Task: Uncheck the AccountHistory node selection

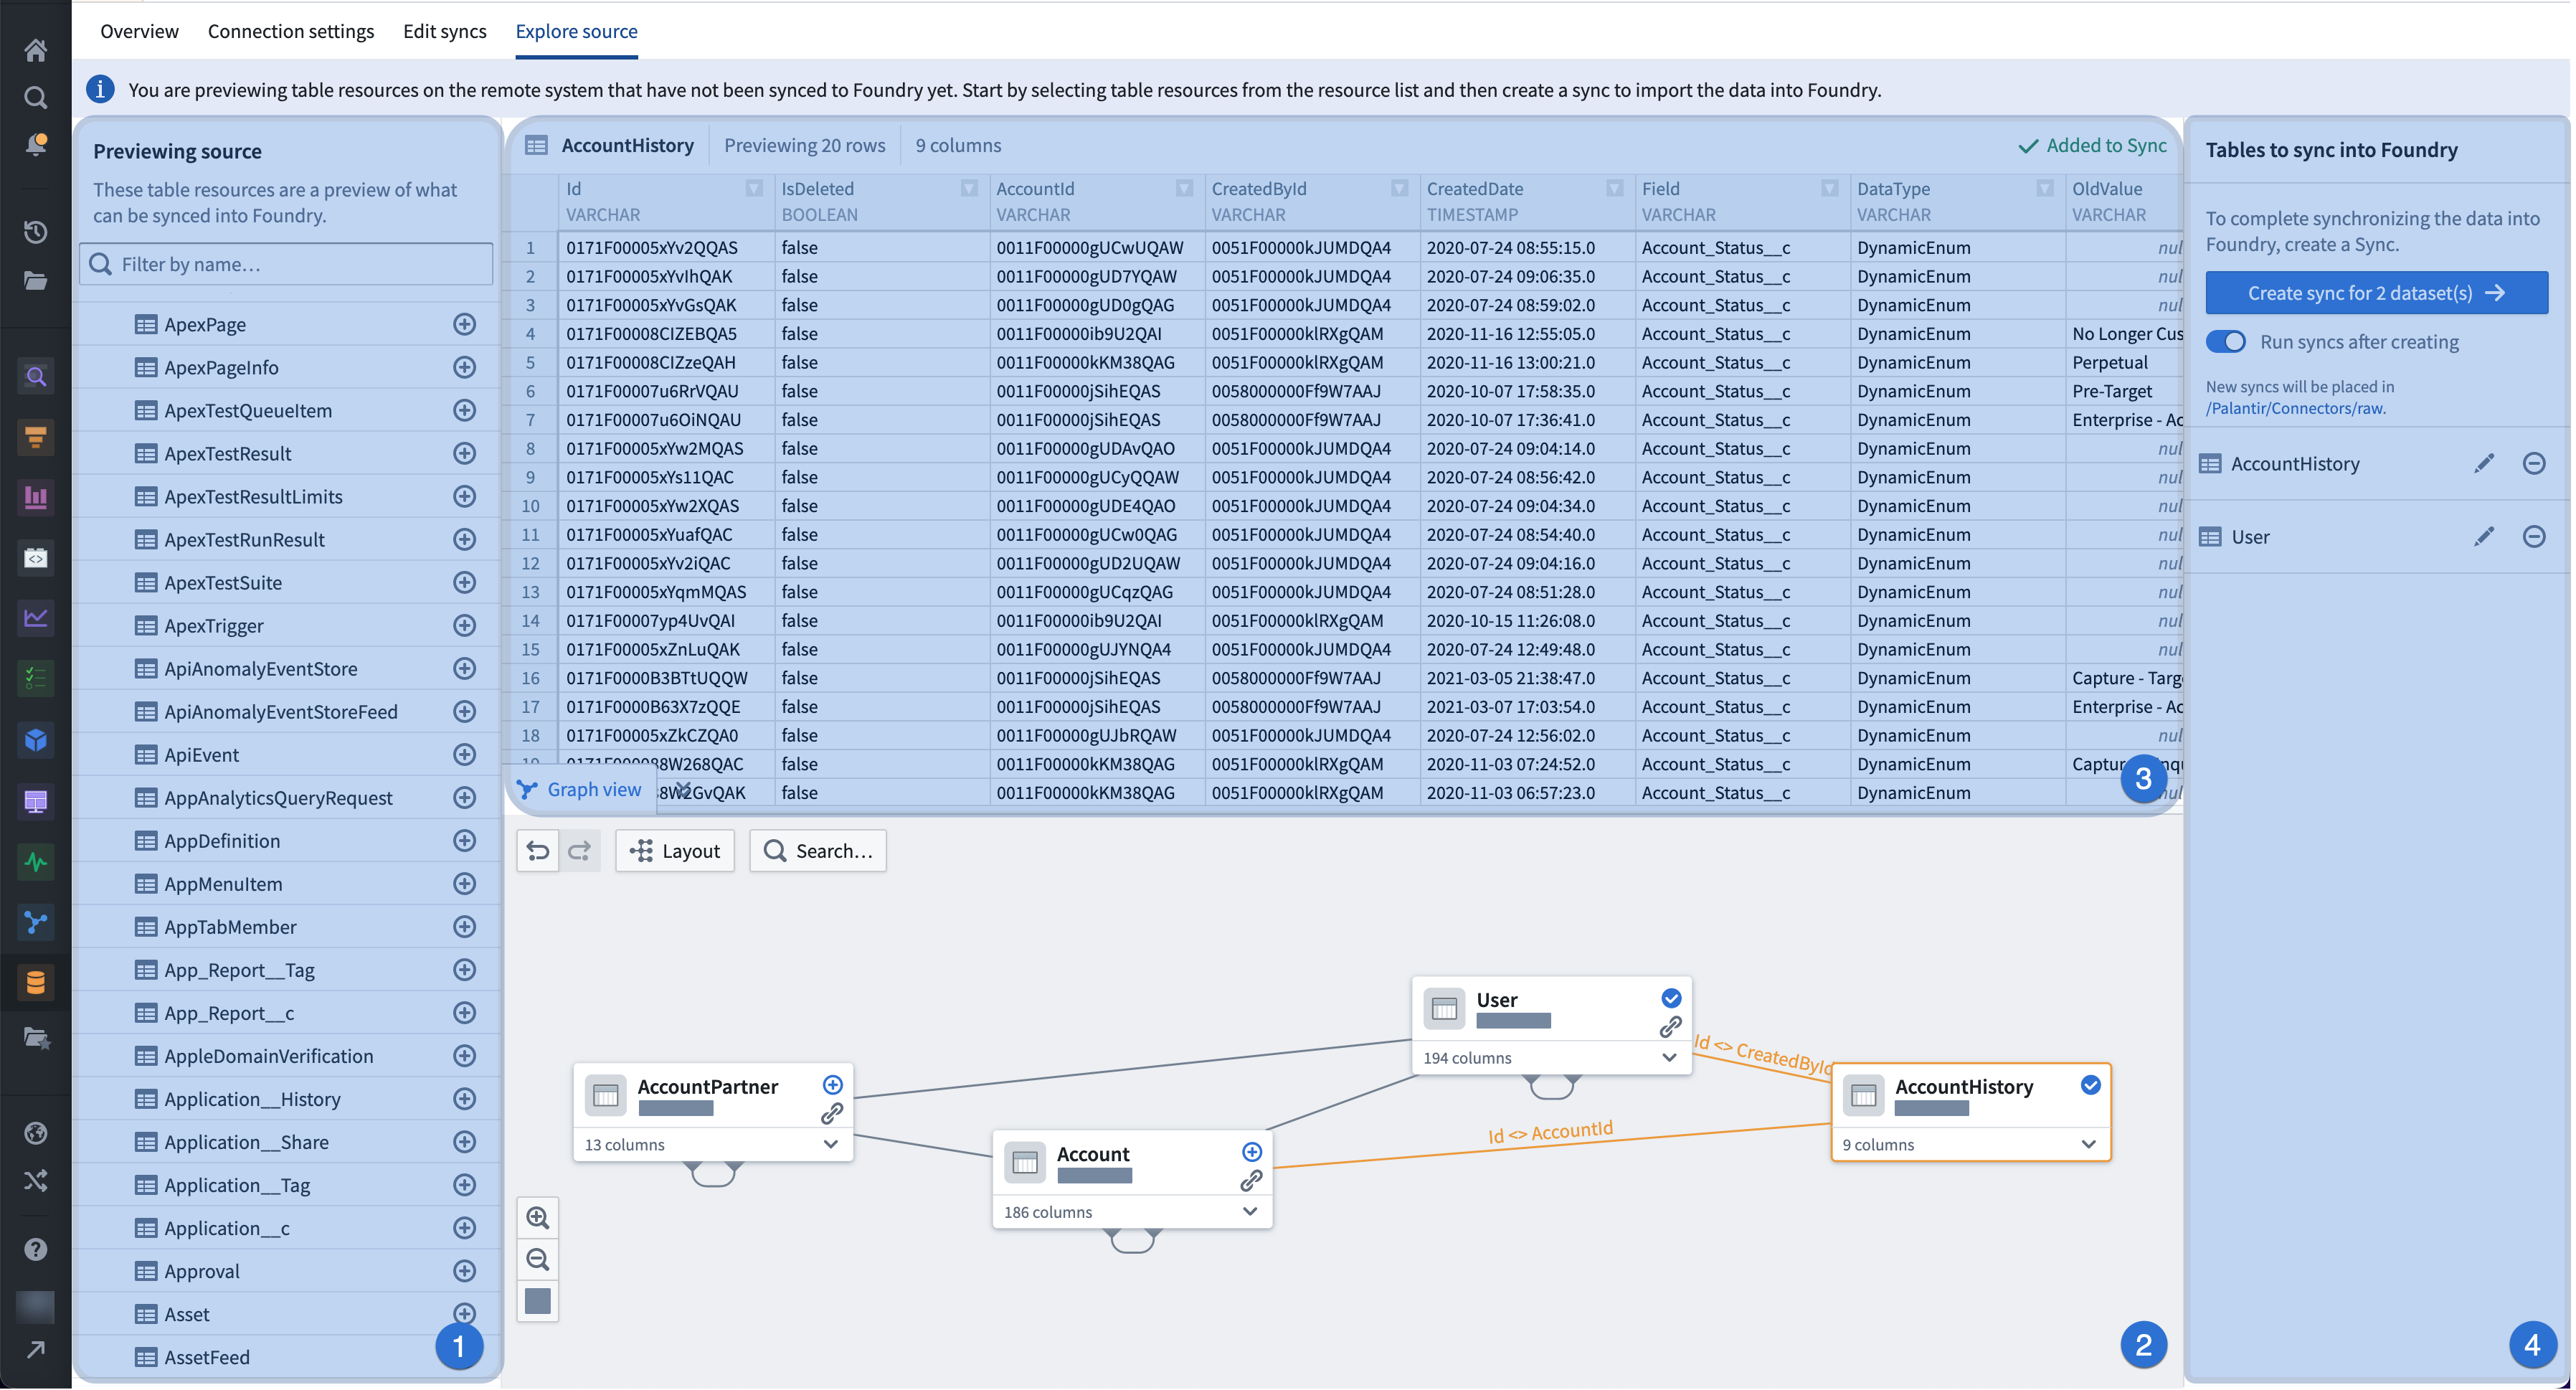Action: [2090, 1085]
